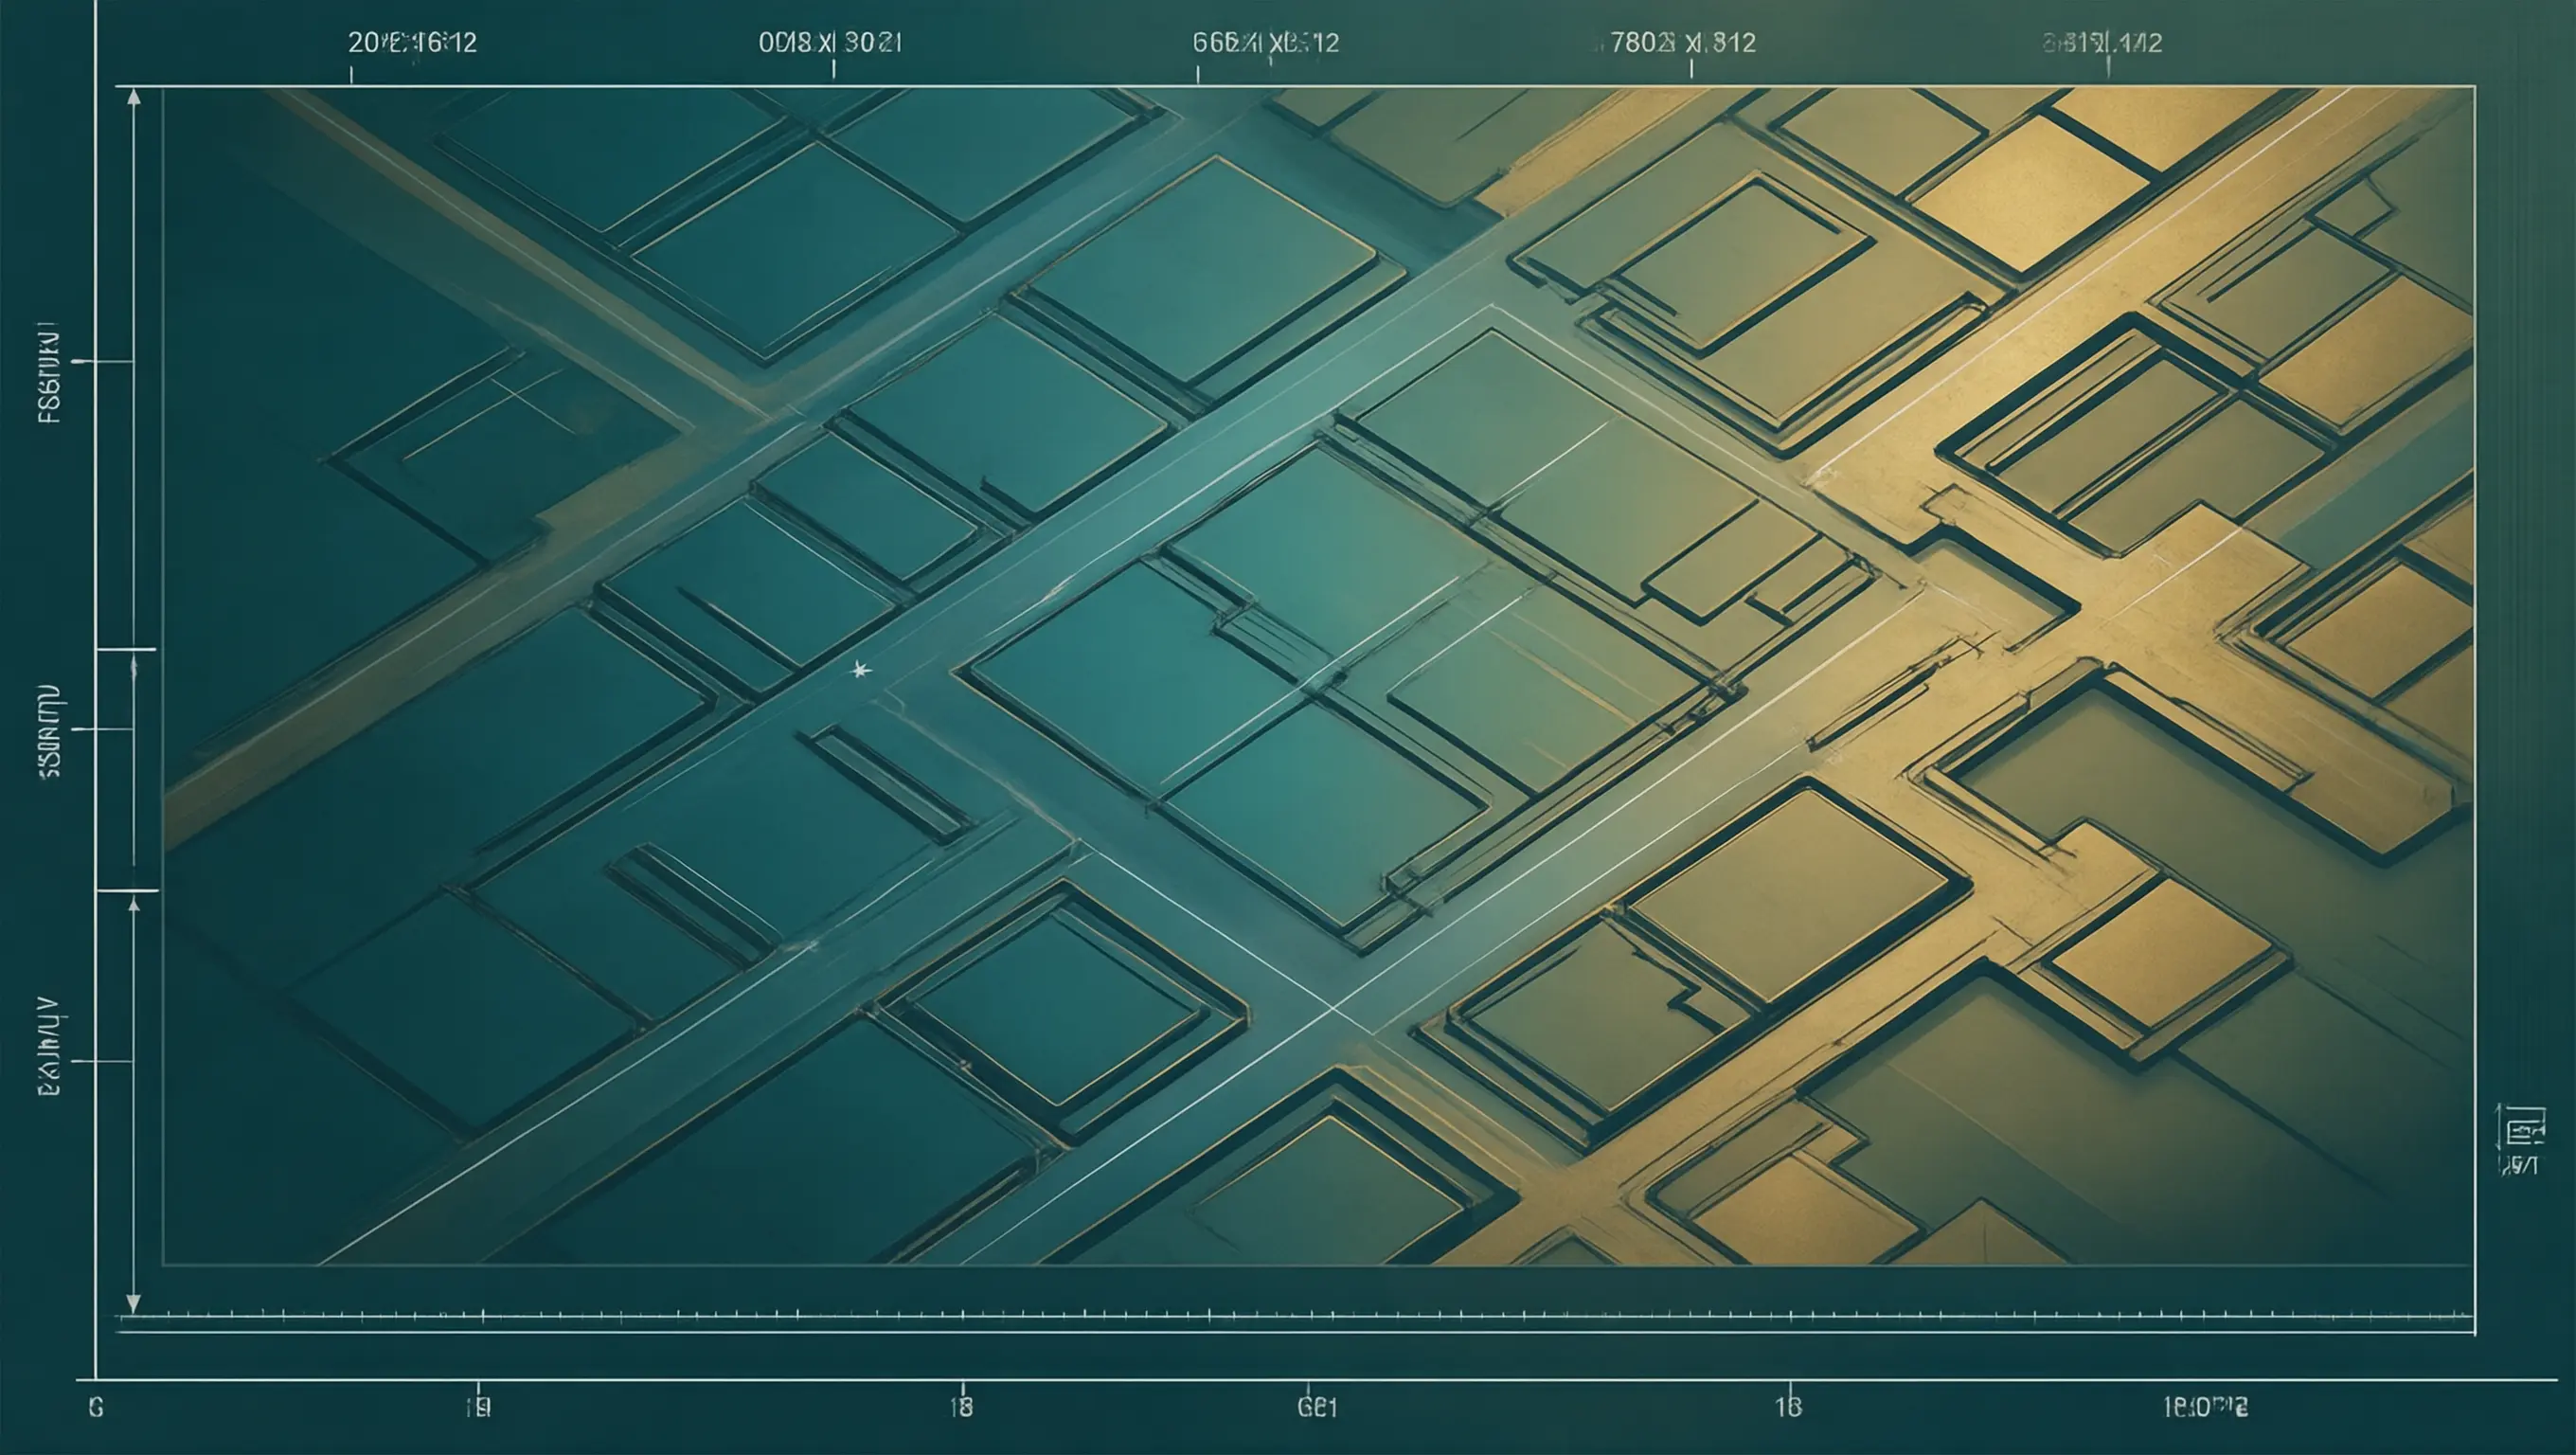Screen dimensions: 2576x1455
Task: Select the "8819.442" label at top right
Action: [2102, 43]
